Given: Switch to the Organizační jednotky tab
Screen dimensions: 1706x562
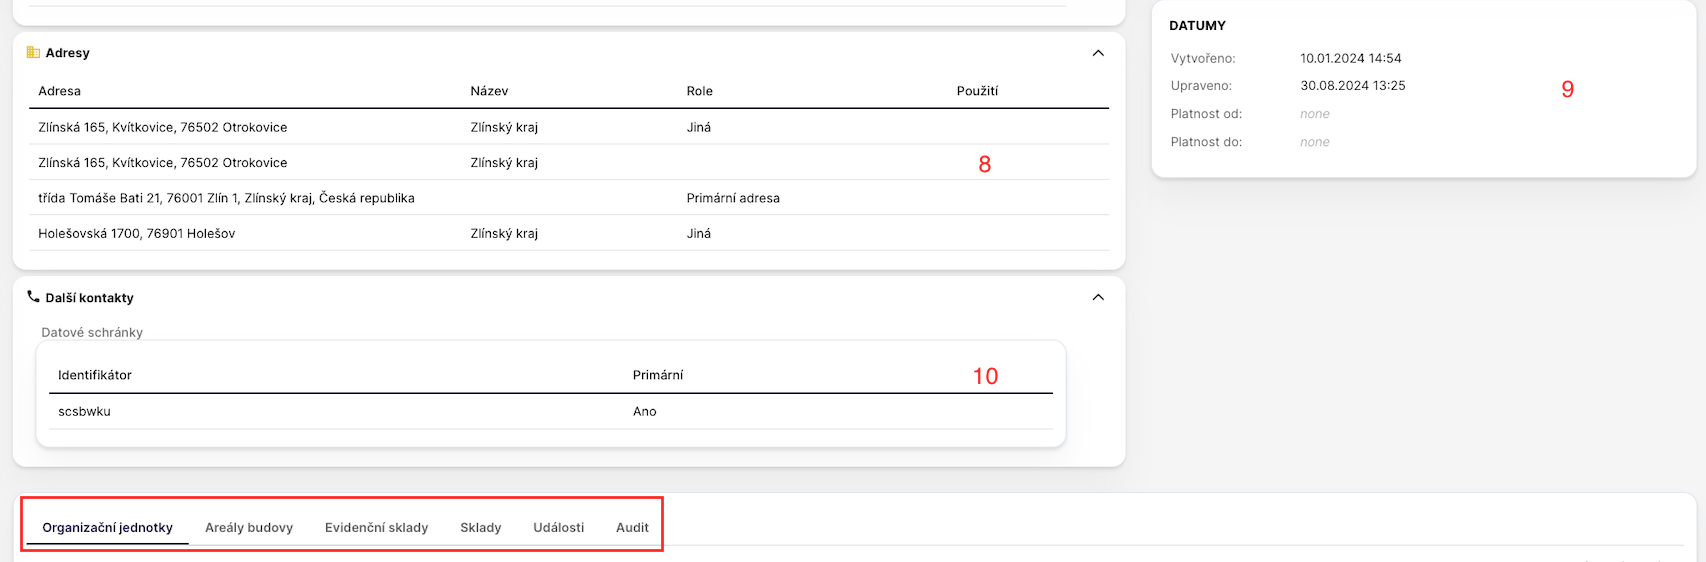Looking at the screenshot, I should point(107,527).
